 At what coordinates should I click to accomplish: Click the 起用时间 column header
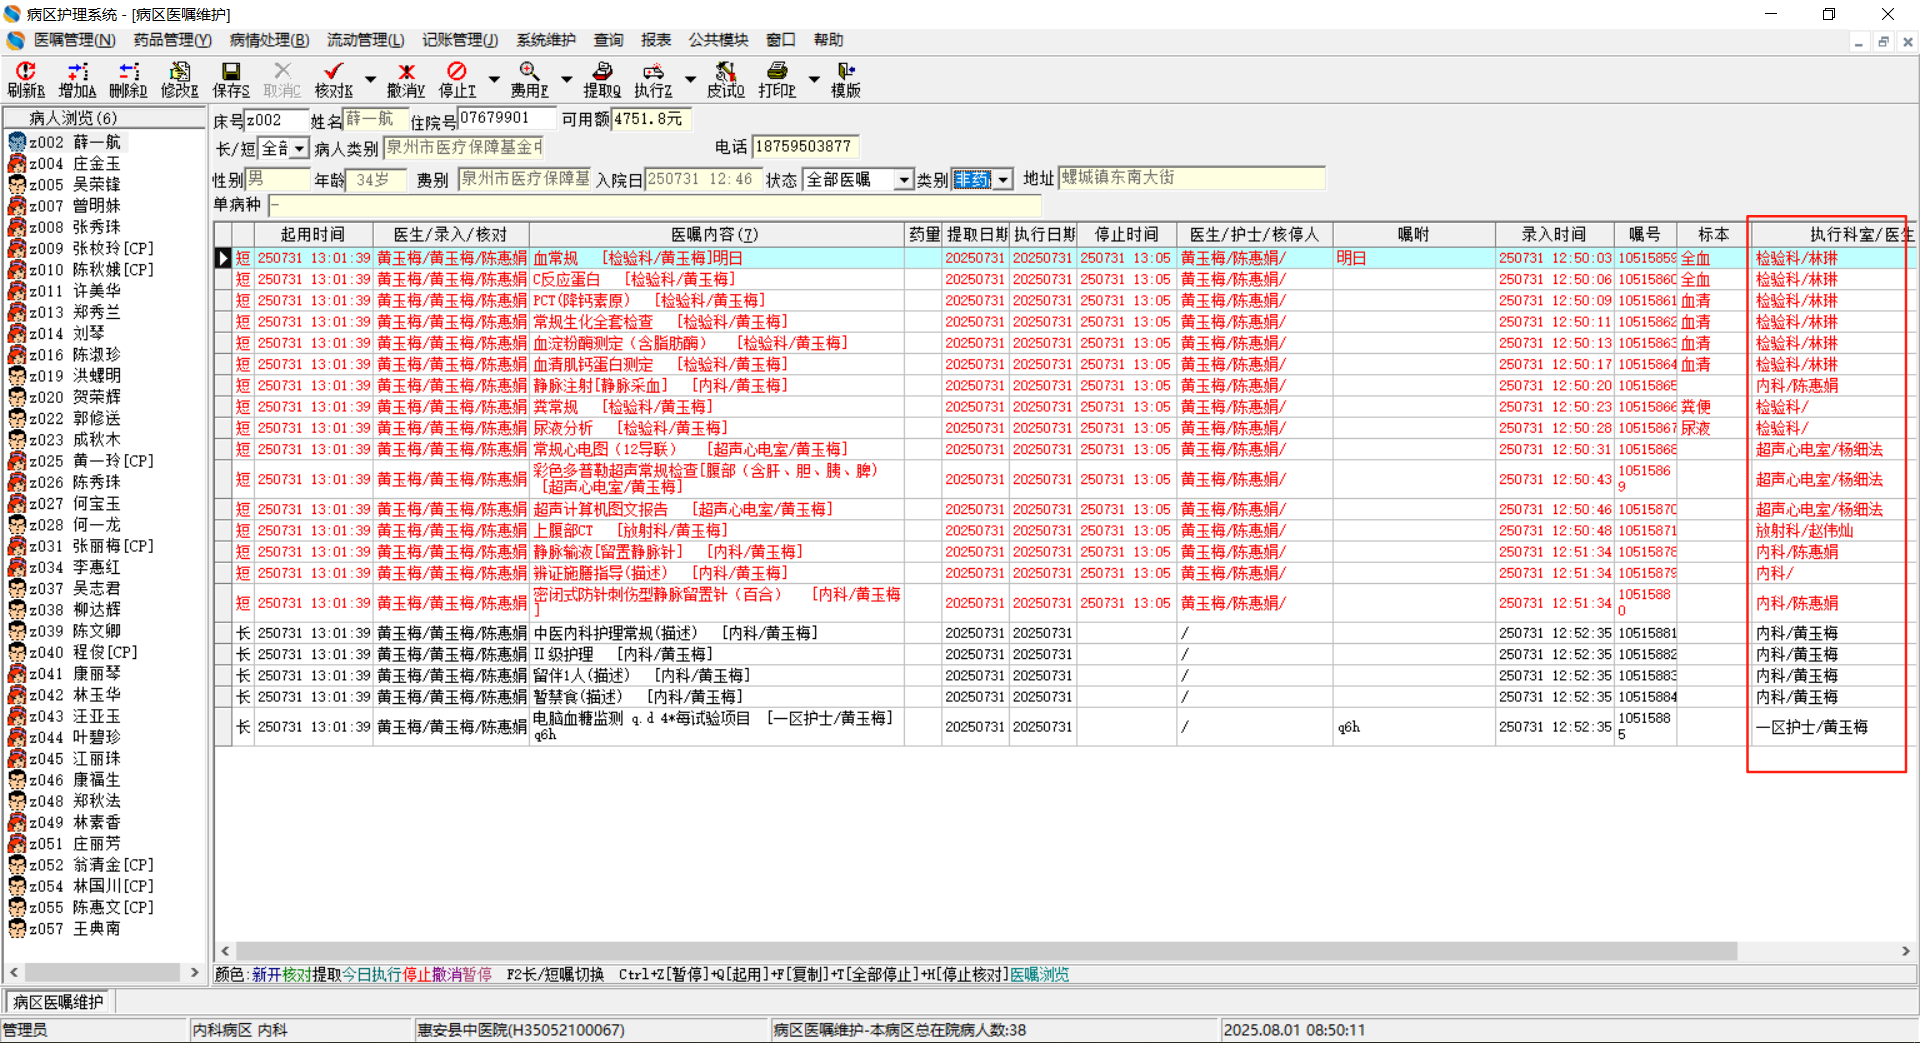[313, 235]
